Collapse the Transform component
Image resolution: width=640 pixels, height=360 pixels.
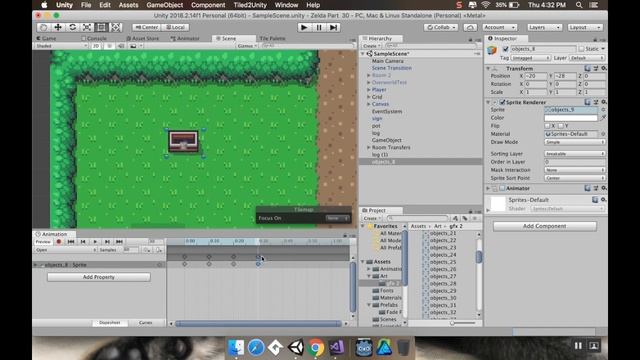click(489, 69)
